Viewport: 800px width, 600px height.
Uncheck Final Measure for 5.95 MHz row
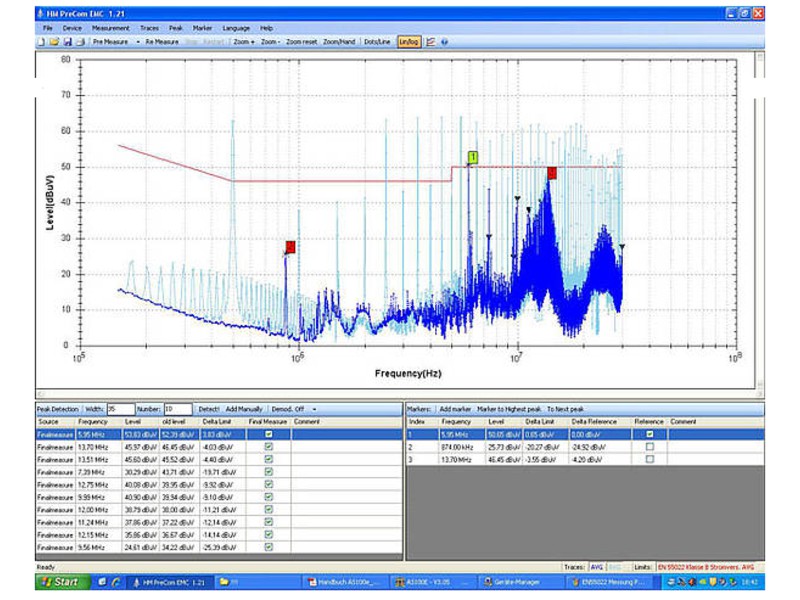269,434
